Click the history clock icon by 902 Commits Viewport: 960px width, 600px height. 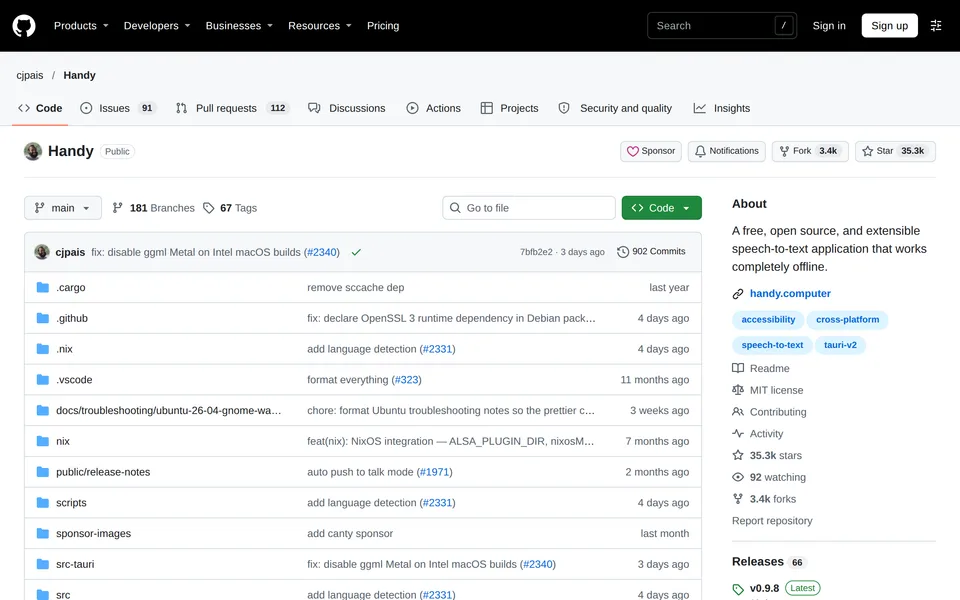pyautogui.click(x=623, y=252)
